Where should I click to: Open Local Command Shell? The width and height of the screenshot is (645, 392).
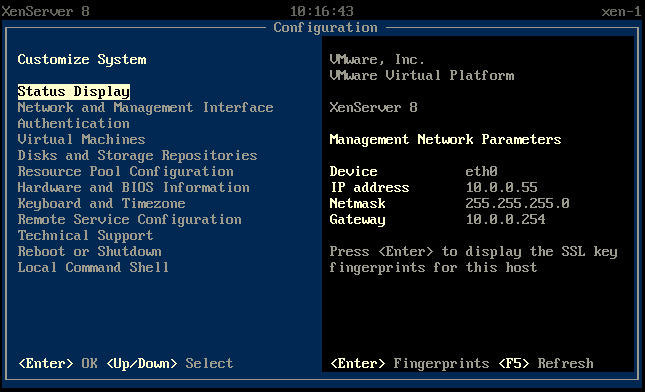pyautogui.click(x=93, y=267)
